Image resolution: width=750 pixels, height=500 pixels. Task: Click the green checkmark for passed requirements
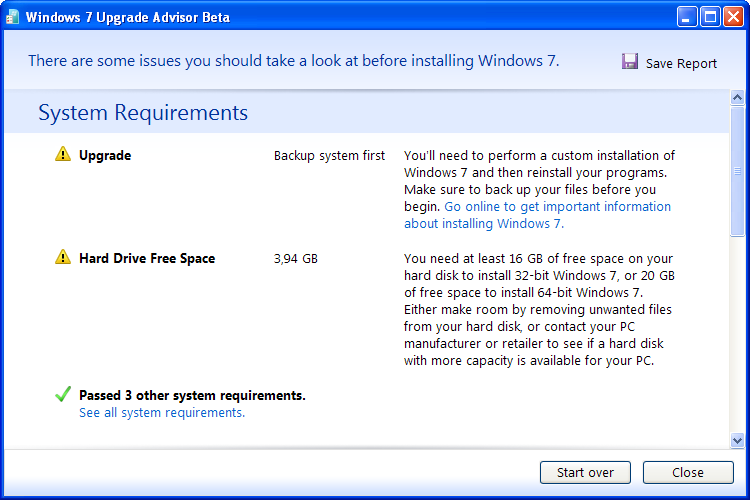[x=63, y=394]
